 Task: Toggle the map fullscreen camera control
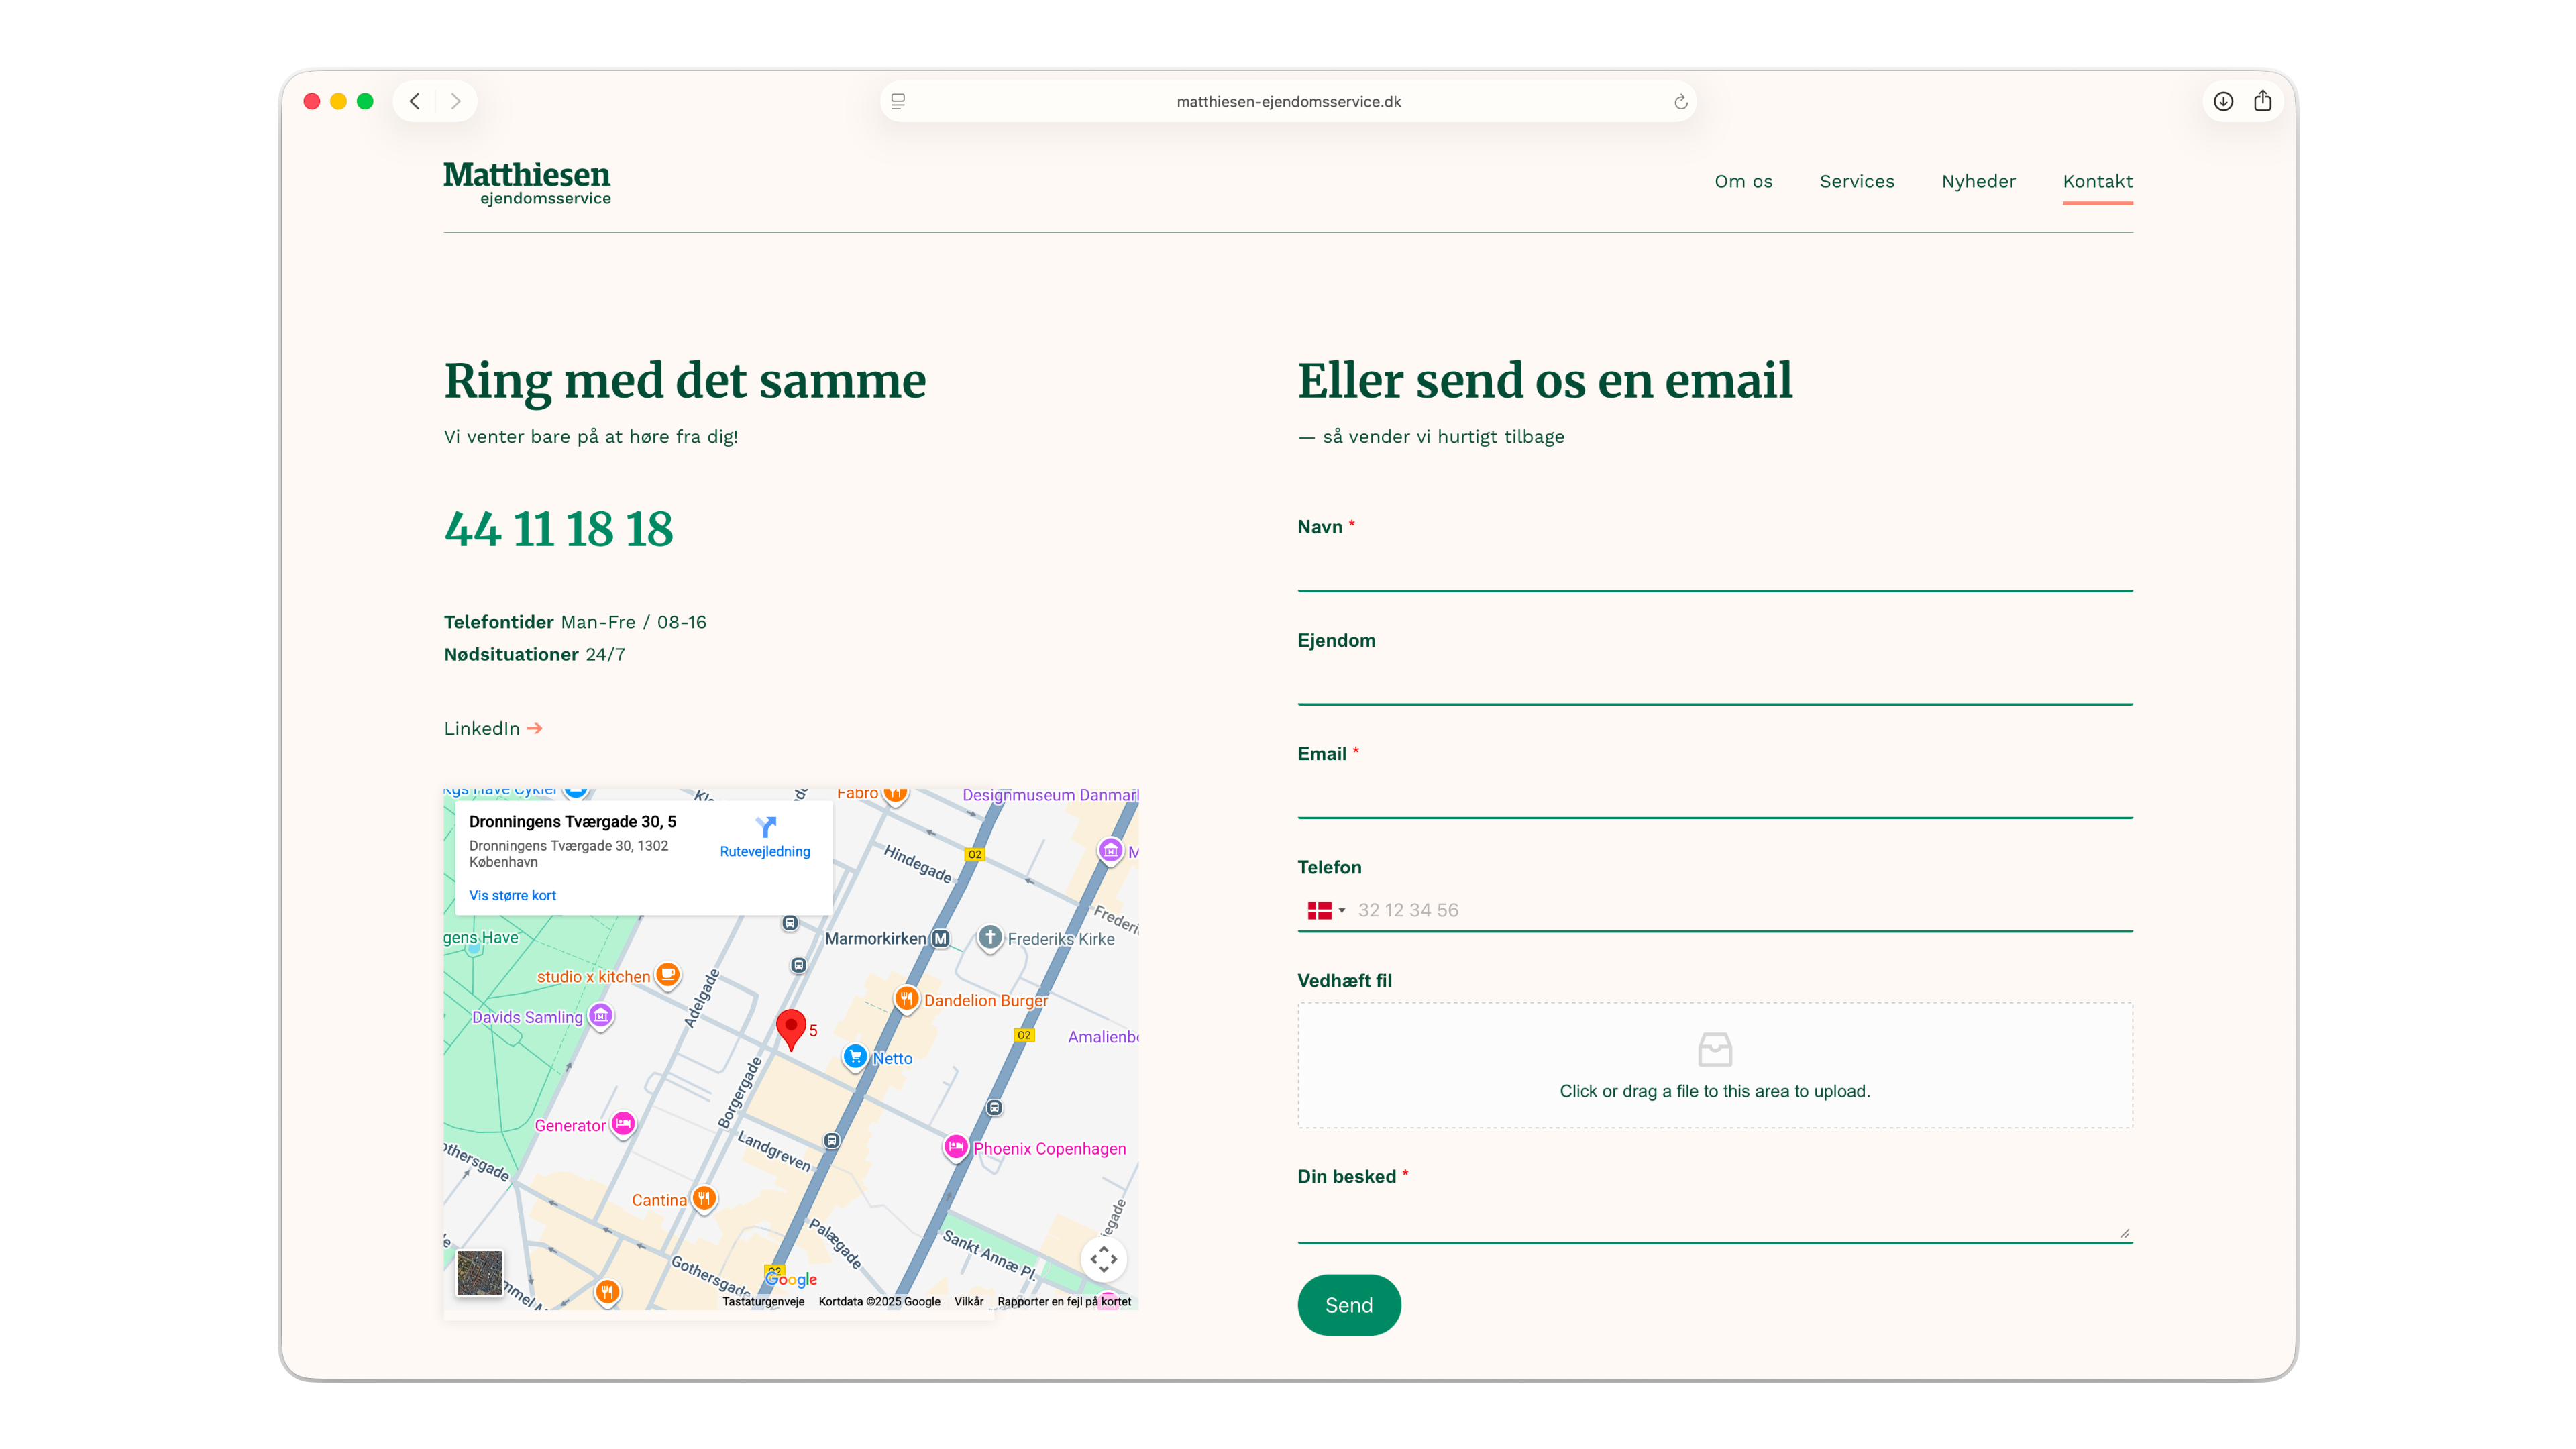click(x=1103, y=1259)
